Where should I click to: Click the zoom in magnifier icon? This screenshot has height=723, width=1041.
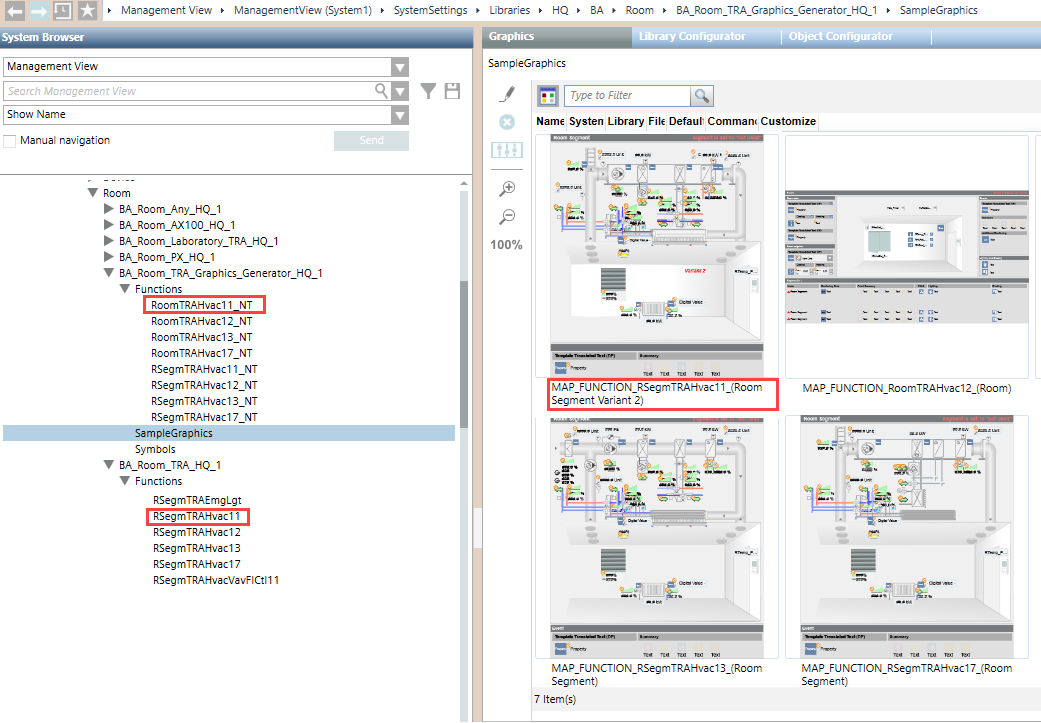point(507,188)
